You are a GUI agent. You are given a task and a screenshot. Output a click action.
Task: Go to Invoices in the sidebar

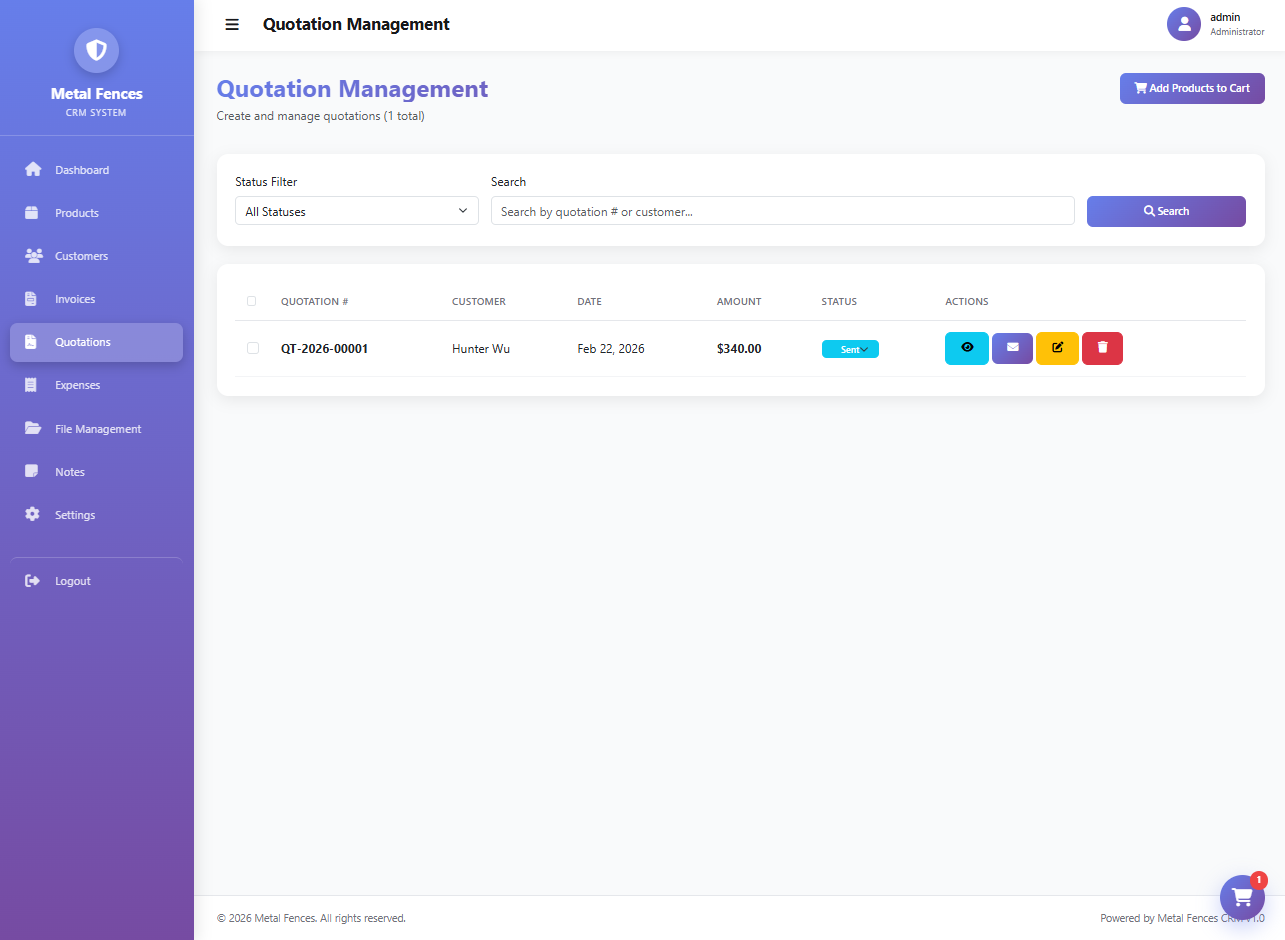tap(75, 299)
